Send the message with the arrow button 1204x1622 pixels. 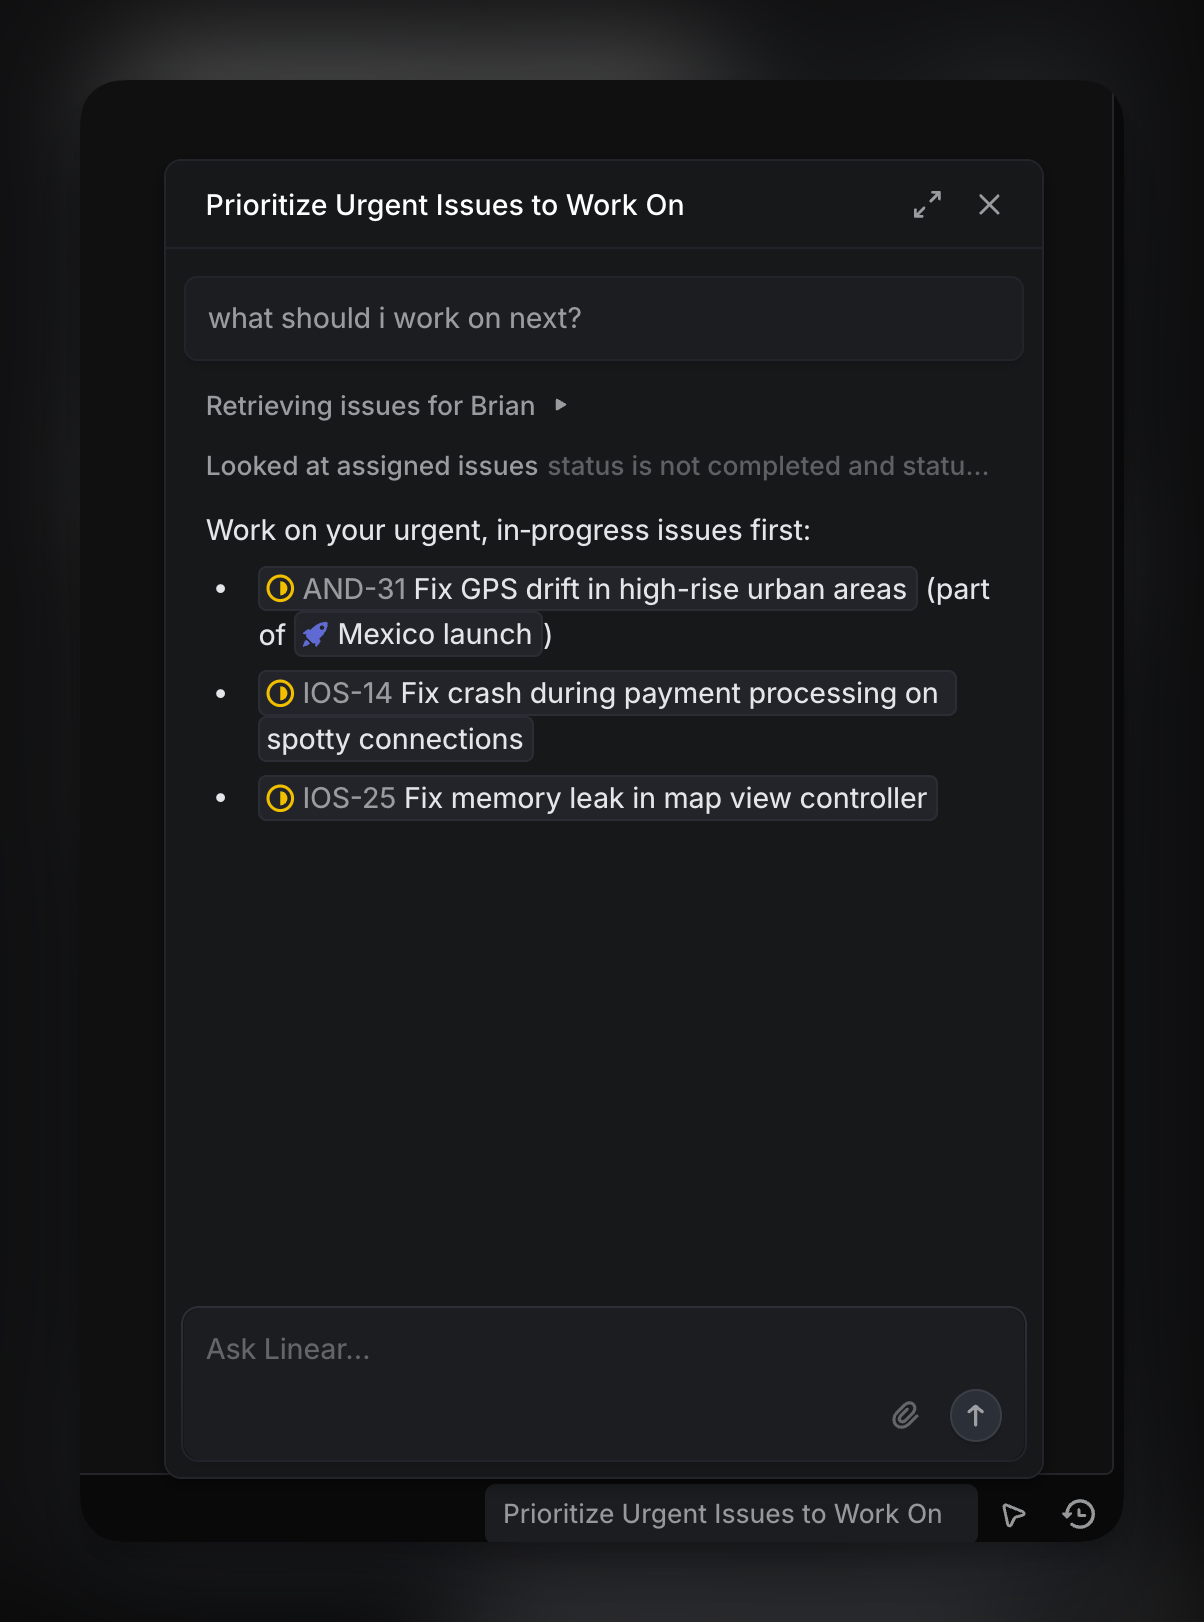[x=975, y=1415]
